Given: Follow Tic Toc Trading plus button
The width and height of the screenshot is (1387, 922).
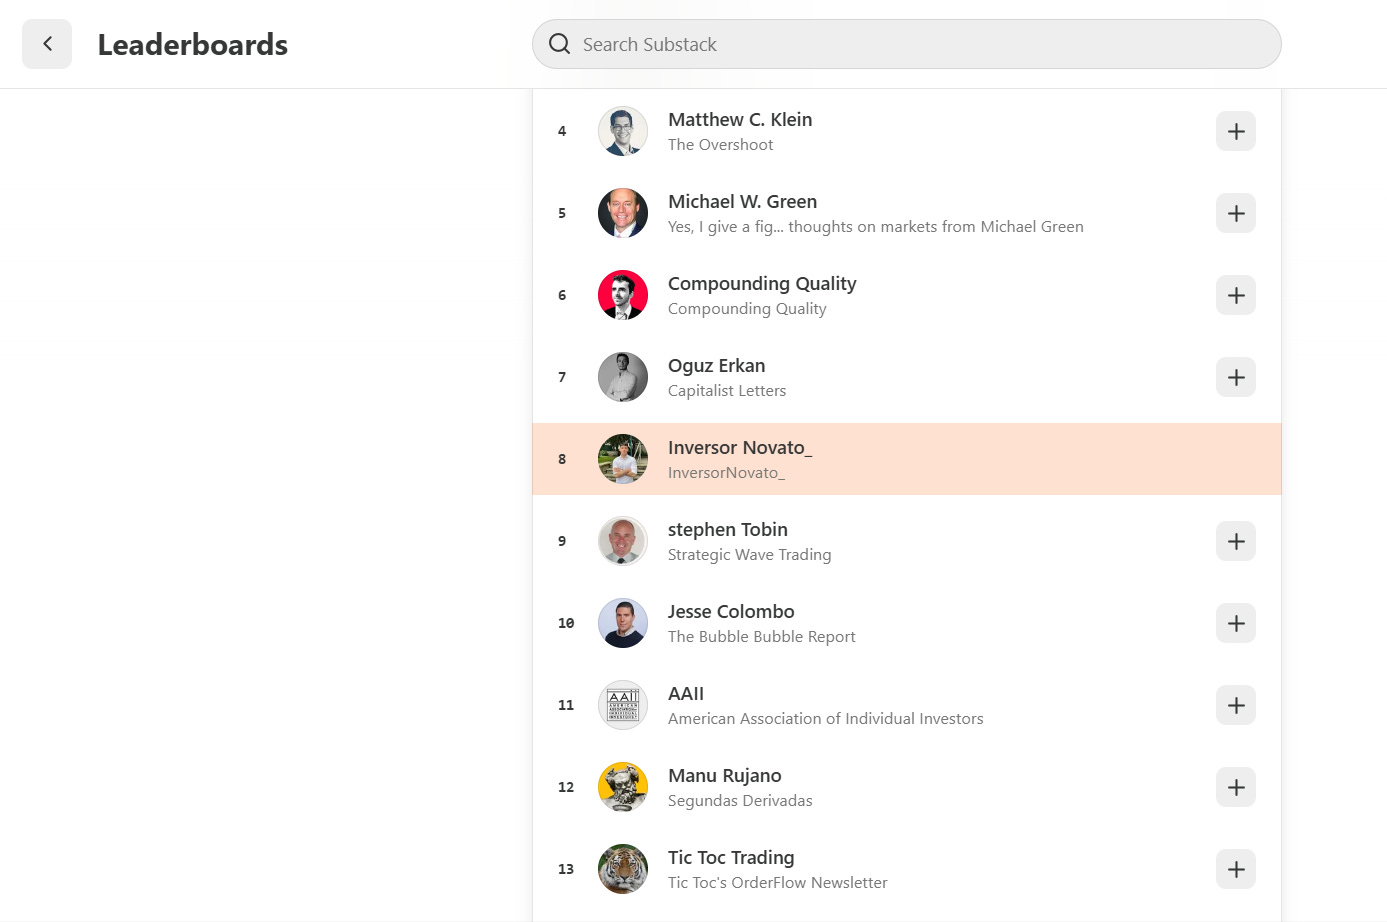Looking at the screenshot, I should (1236, 869).
